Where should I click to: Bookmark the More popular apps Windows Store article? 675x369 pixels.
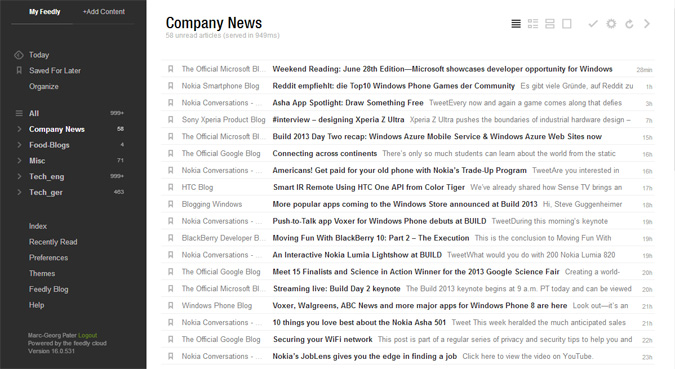170,204
